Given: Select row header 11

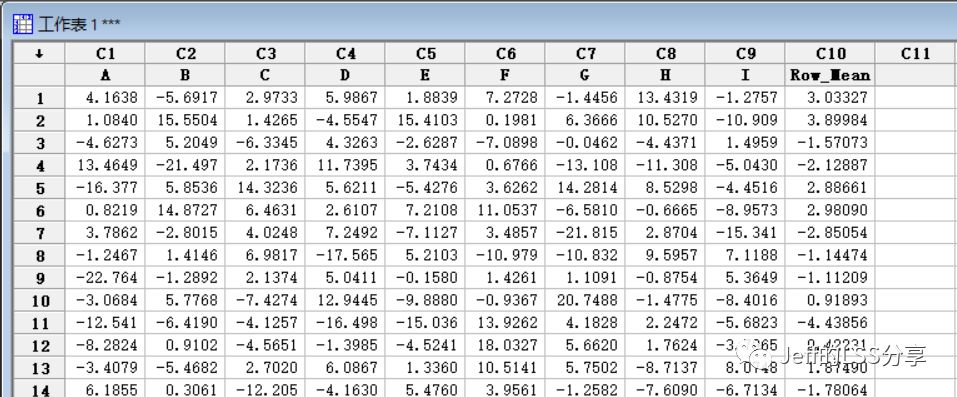Looking at the screenshot, I should tap(39, 323).
